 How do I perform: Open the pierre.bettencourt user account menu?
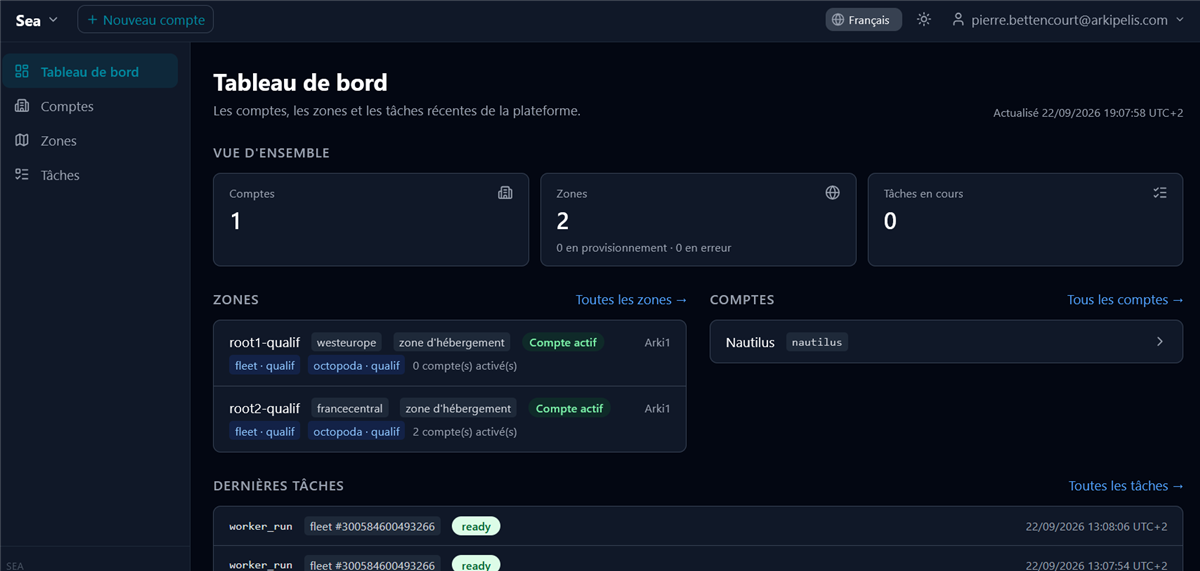click(x=1068, y=20)
